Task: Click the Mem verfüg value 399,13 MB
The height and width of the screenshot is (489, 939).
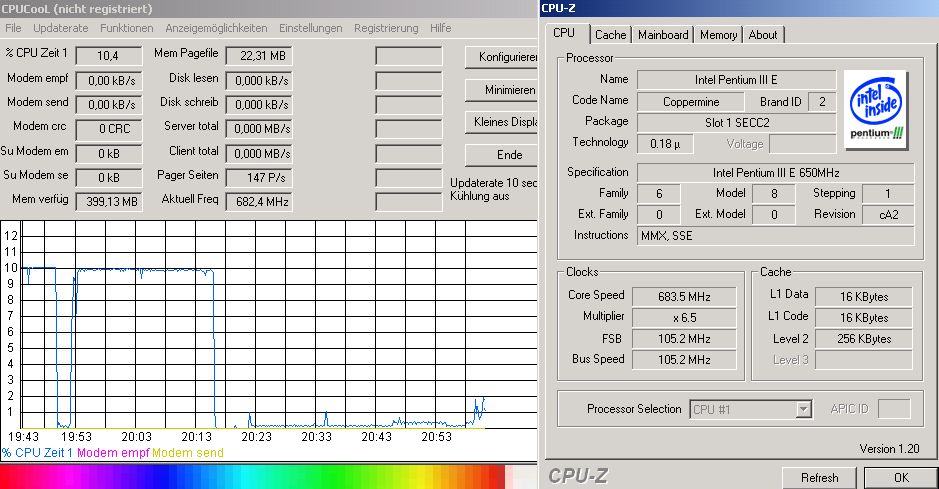Action: (108, 202)
